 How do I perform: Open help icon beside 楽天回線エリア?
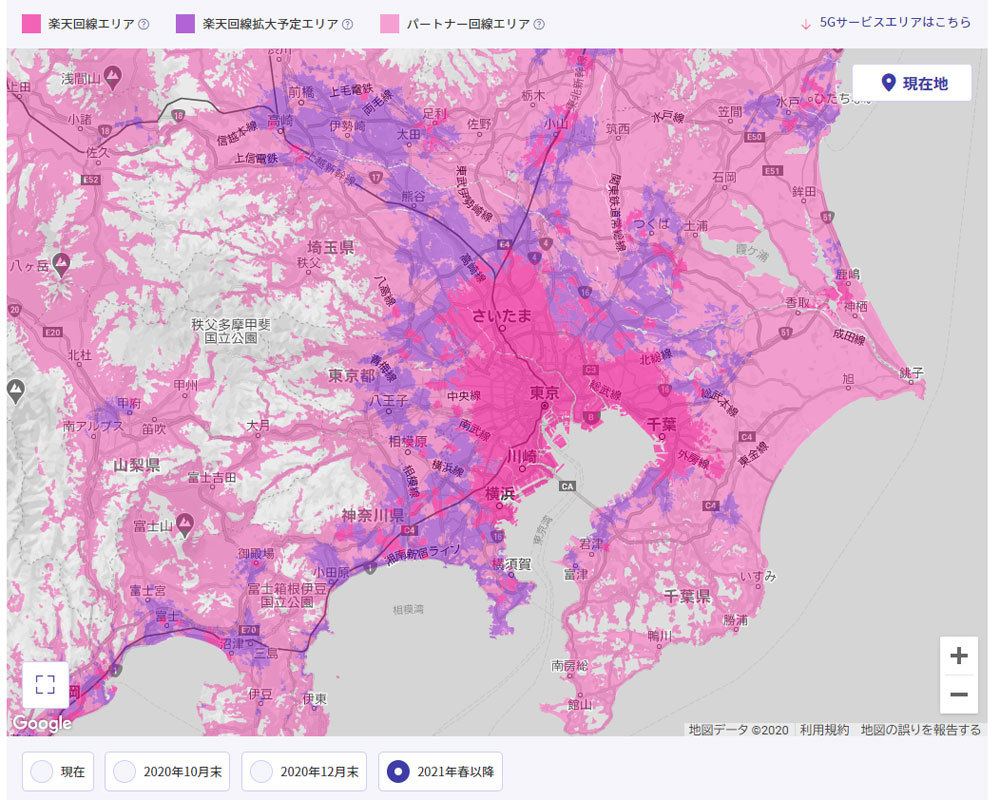tap(144, 23)
